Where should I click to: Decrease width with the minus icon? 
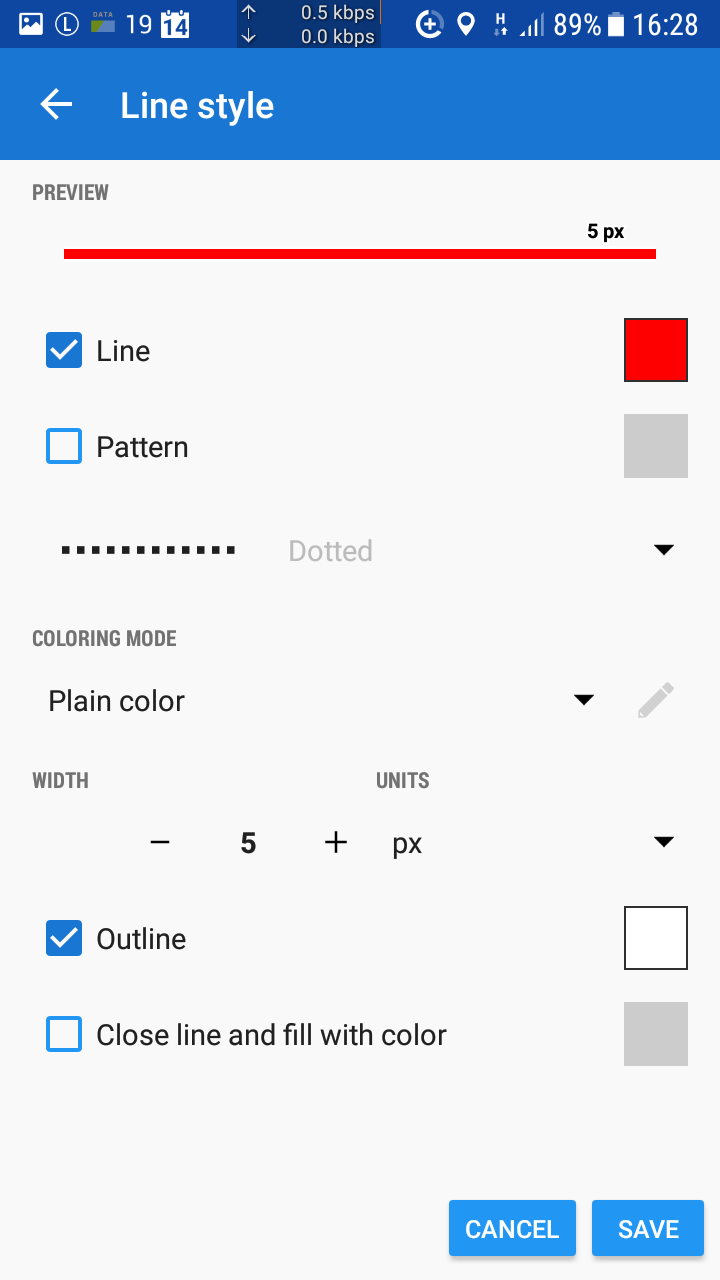[x=160, y=843]
